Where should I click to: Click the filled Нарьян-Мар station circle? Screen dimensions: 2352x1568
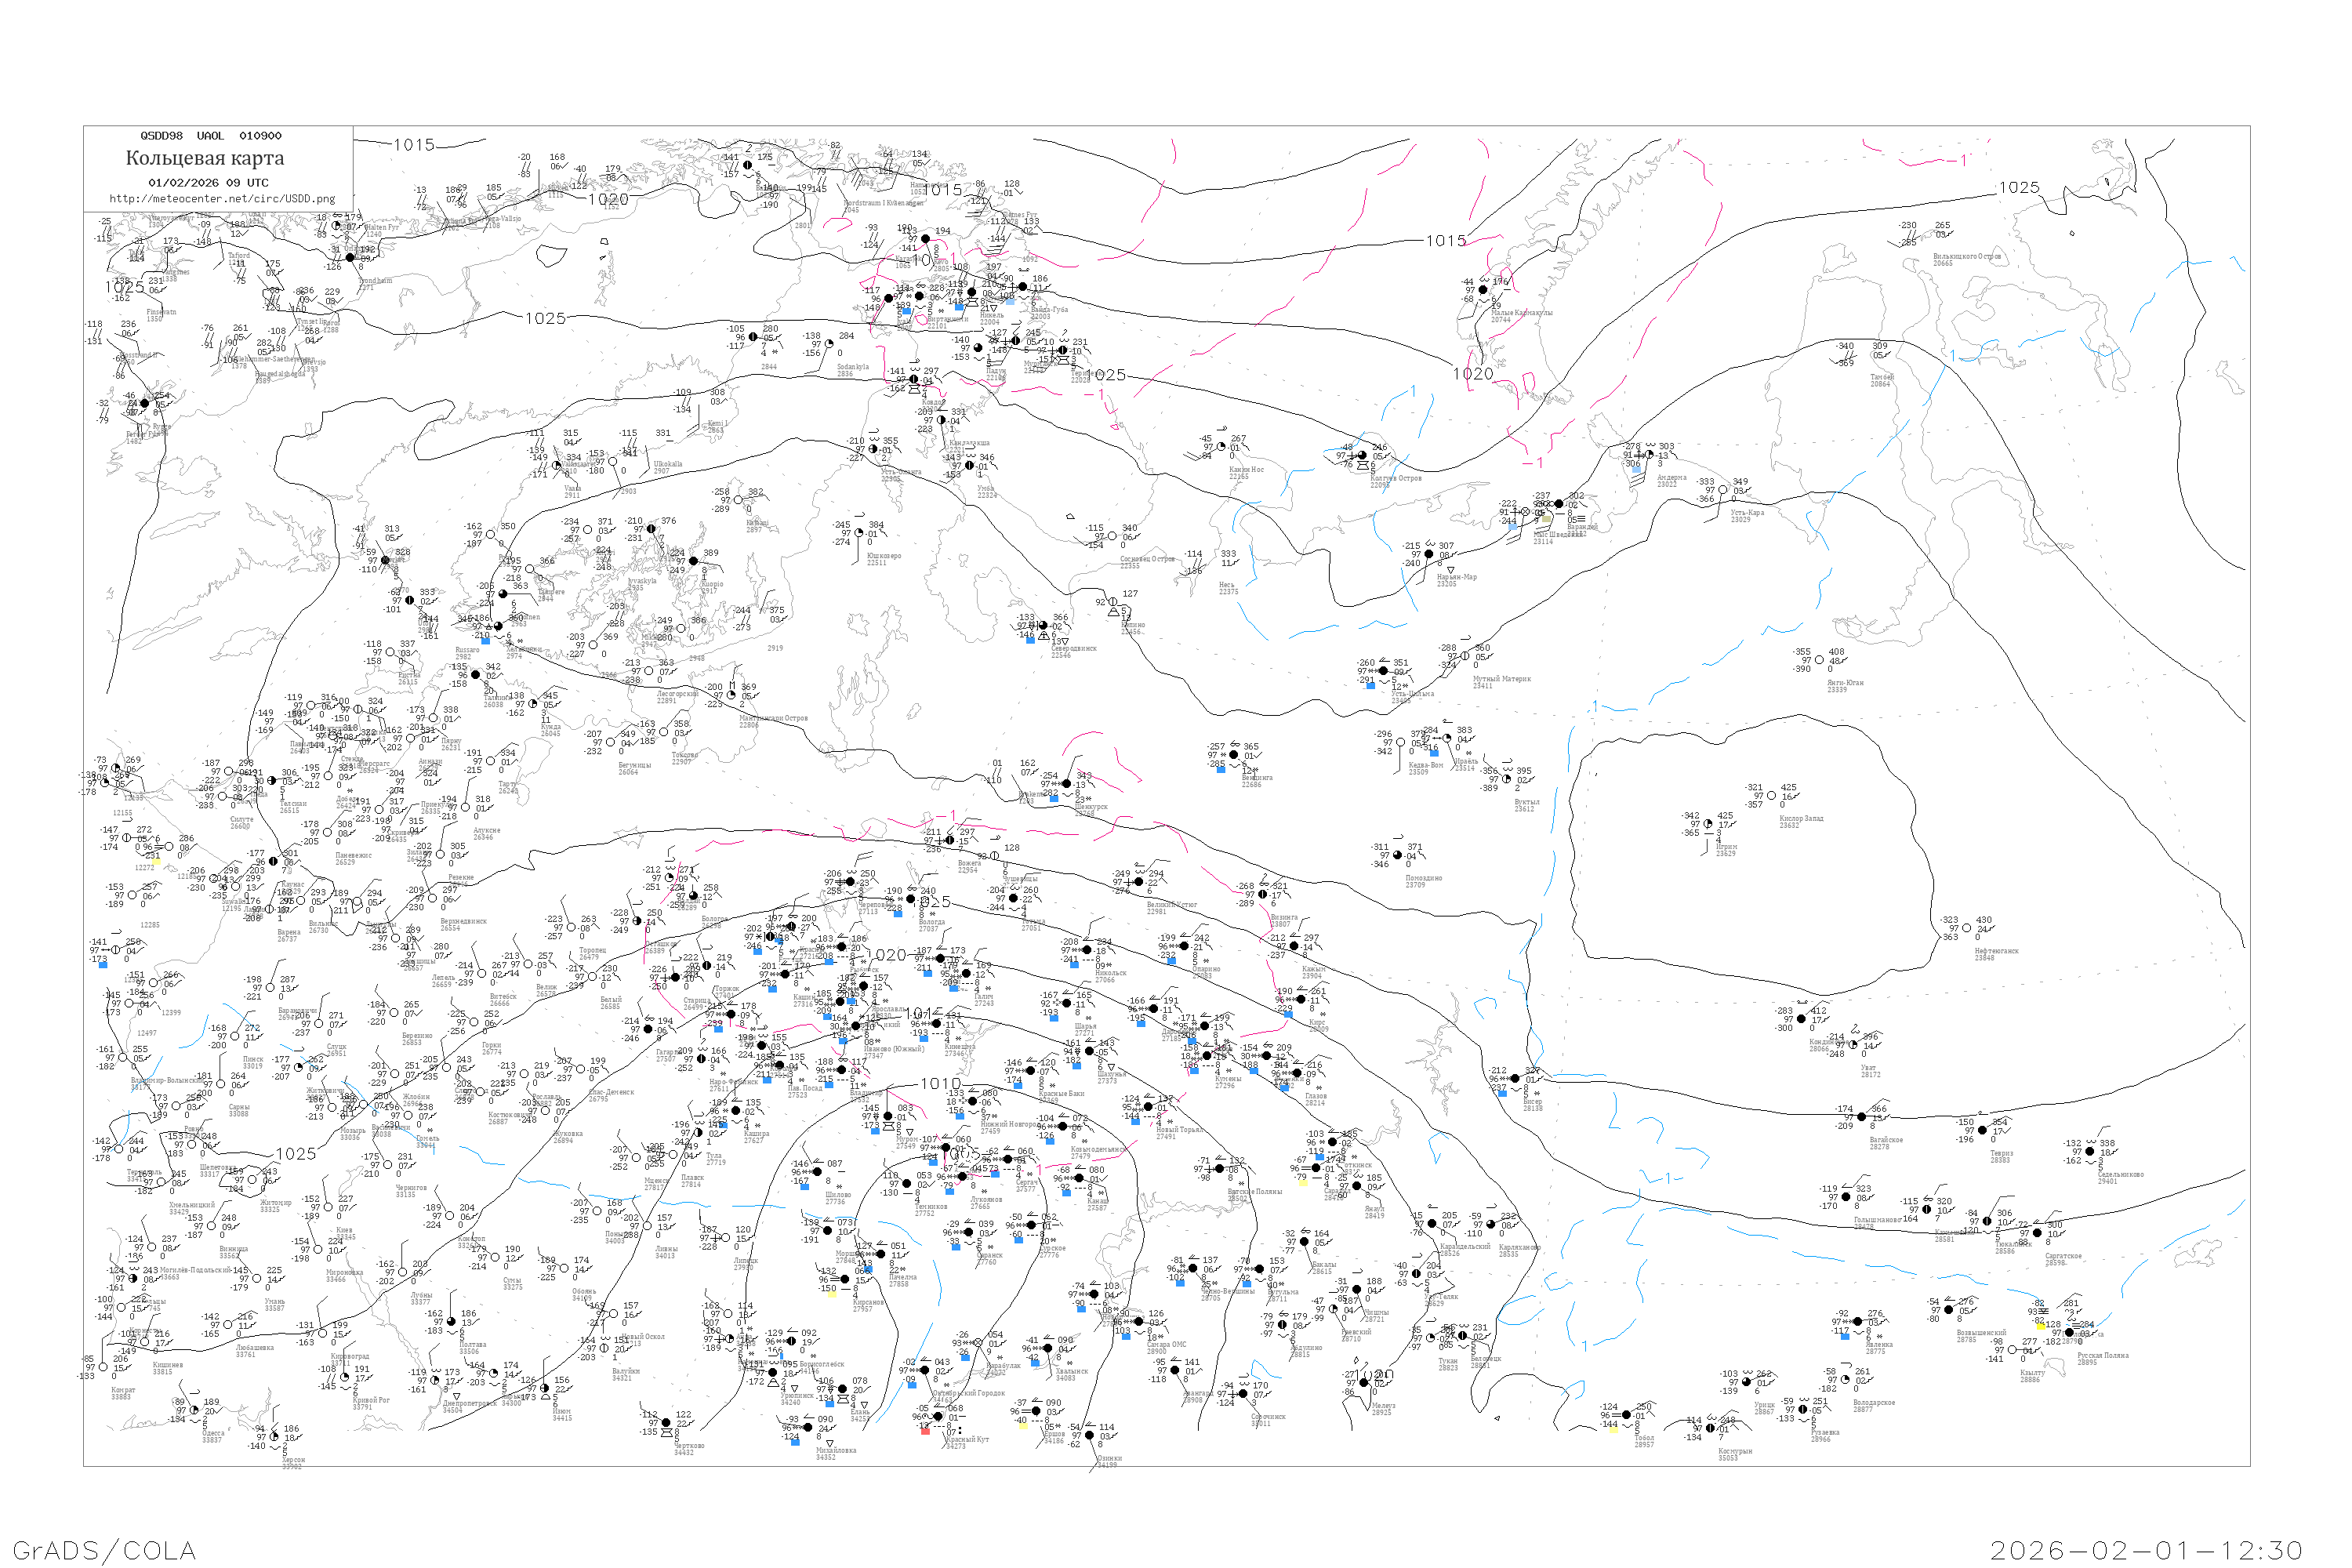[1429, 554]
